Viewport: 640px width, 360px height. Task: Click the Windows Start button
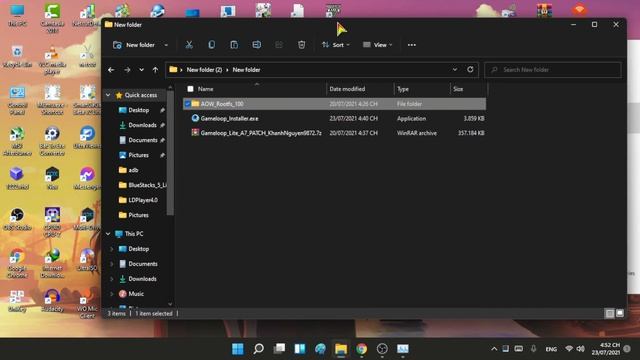click(x=238, y=349)
